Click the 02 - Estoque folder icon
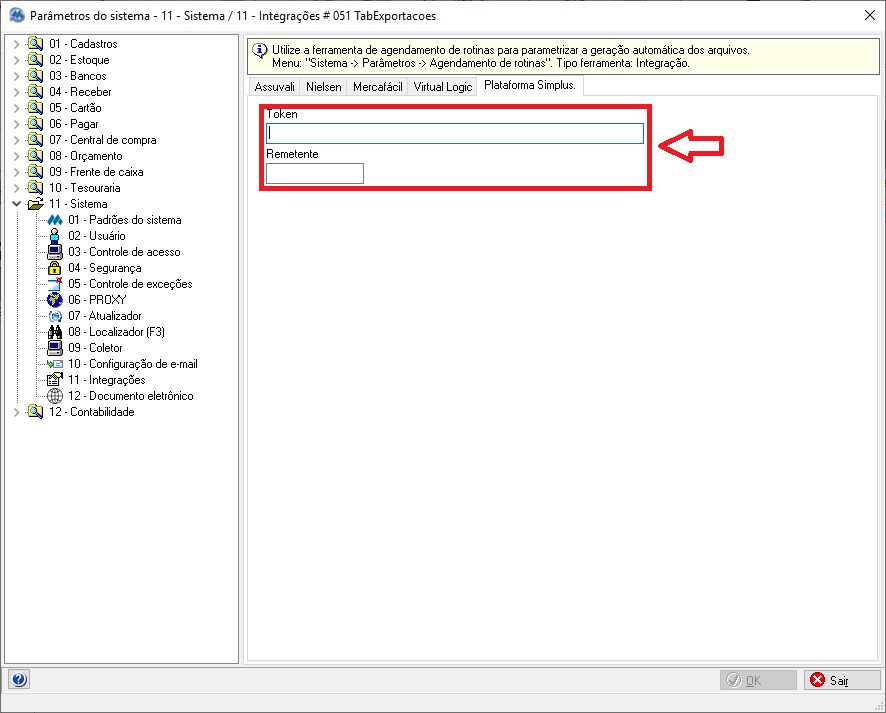This screenshot has height=713, width=886. click(35, 59)
